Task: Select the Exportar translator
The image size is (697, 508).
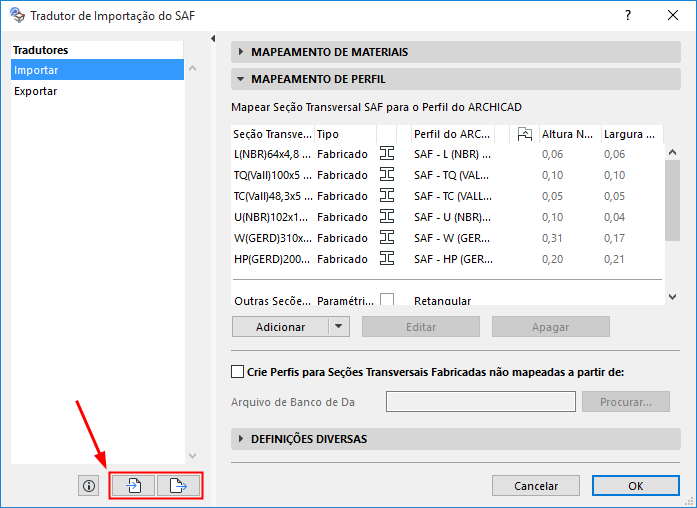Action: coord(97,91)
